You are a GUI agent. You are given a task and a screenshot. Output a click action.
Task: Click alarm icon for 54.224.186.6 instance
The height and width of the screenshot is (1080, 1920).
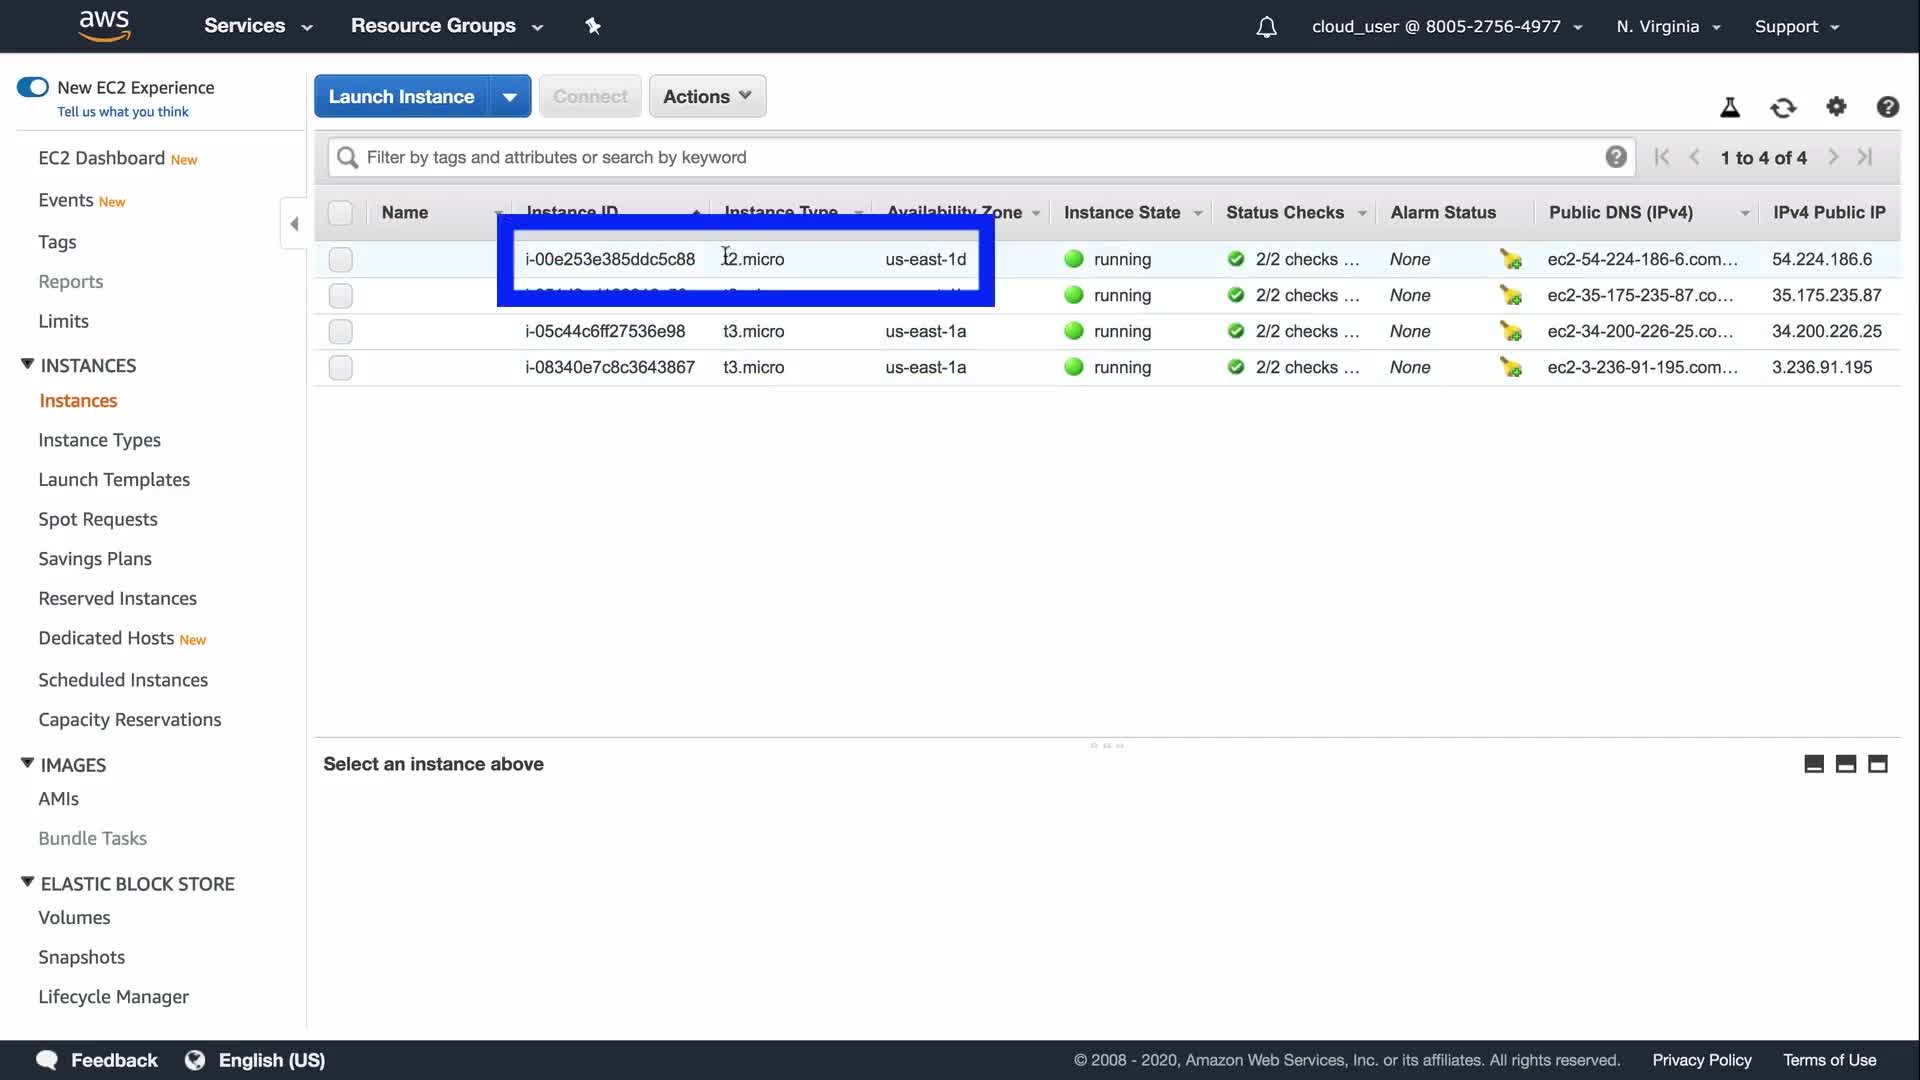click(1510, 260)
